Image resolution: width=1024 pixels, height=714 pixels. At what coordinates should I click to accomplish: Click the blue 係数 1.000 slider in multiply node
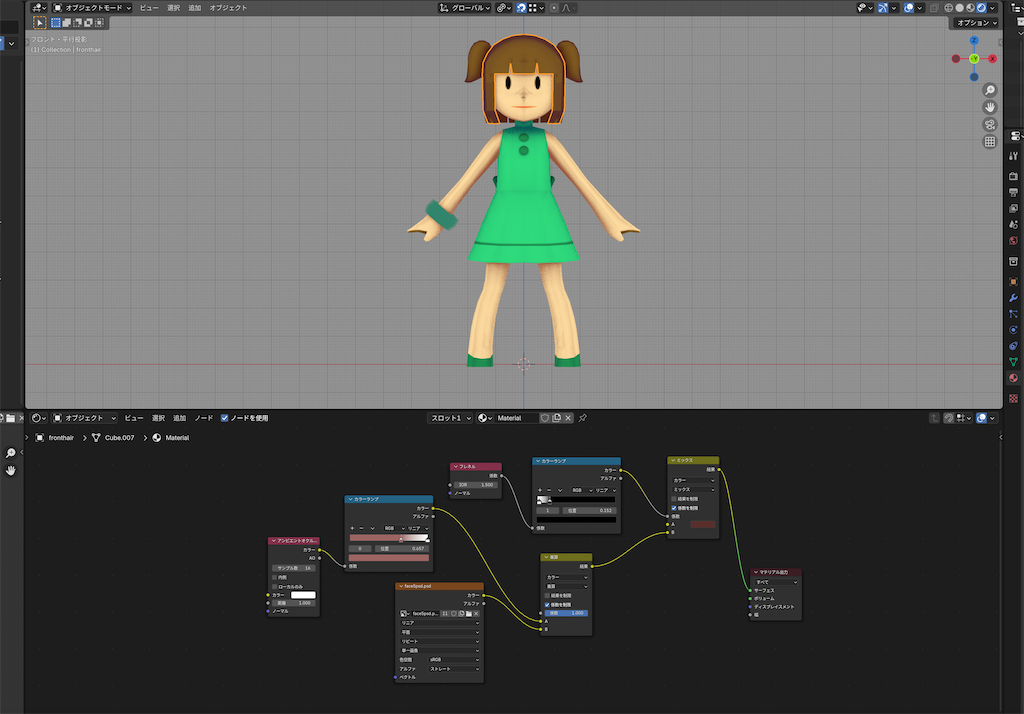coord(566,613)
